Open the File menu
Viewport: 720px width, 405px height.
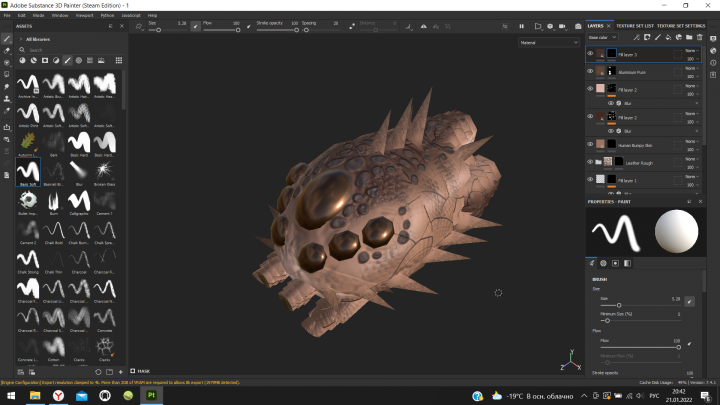7,15
